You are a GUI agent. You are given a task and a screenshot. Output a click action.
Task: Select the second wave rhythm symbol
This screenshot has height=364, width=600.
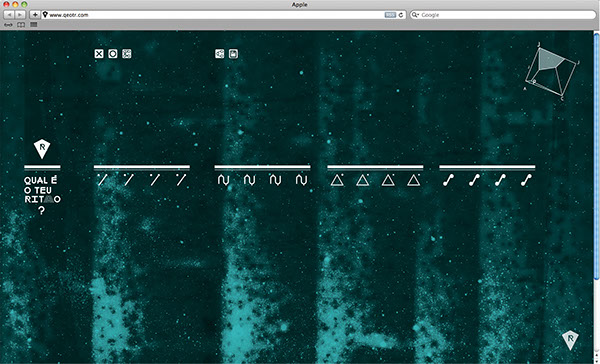point(249,180)
